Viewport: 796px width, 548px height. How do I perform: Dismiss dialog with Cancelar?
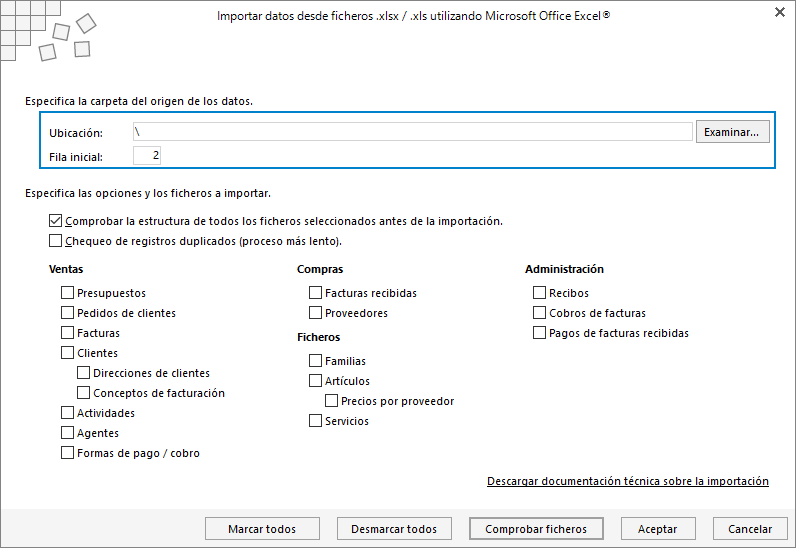750,529
